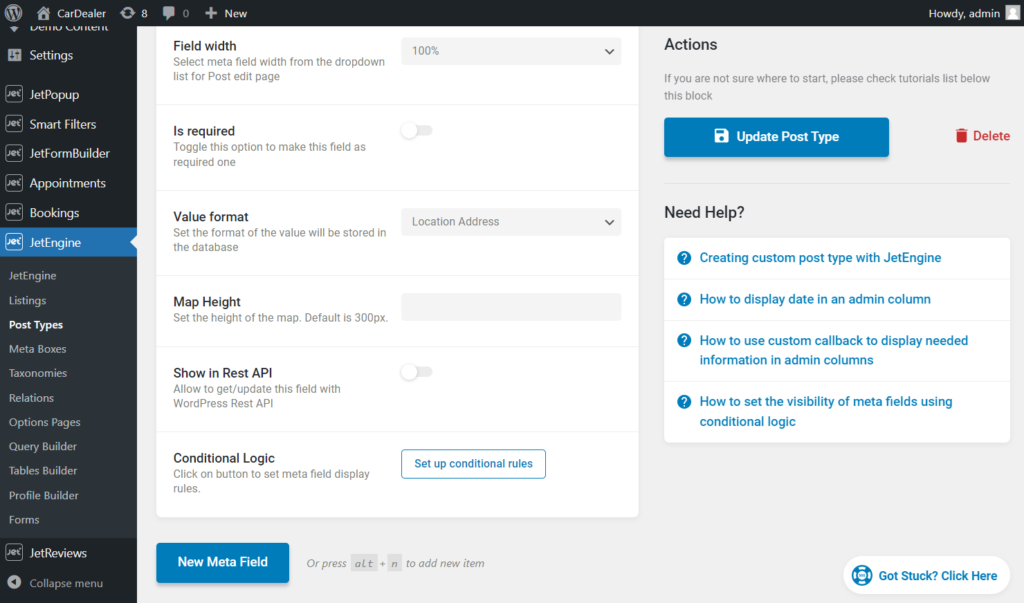Click question icon beside visibility of meta fields
The height and width of the screenshot is (603, 1024).
[x=684, y=402]
